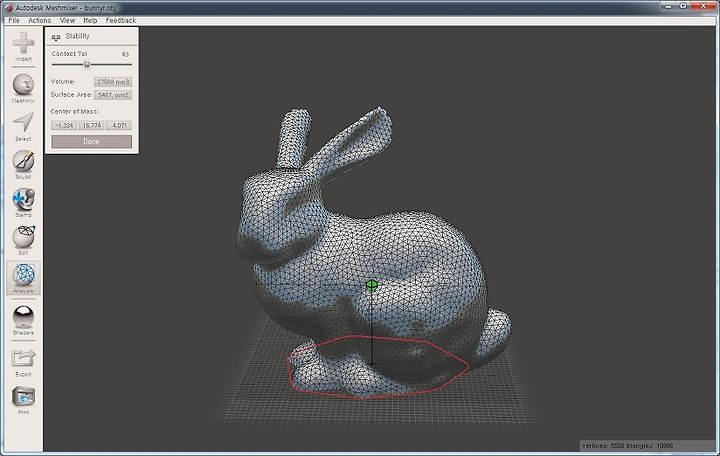Viewport: 720px width, 456px height.
Task: Open the Stamp tool
Action: tap(23, 202)
